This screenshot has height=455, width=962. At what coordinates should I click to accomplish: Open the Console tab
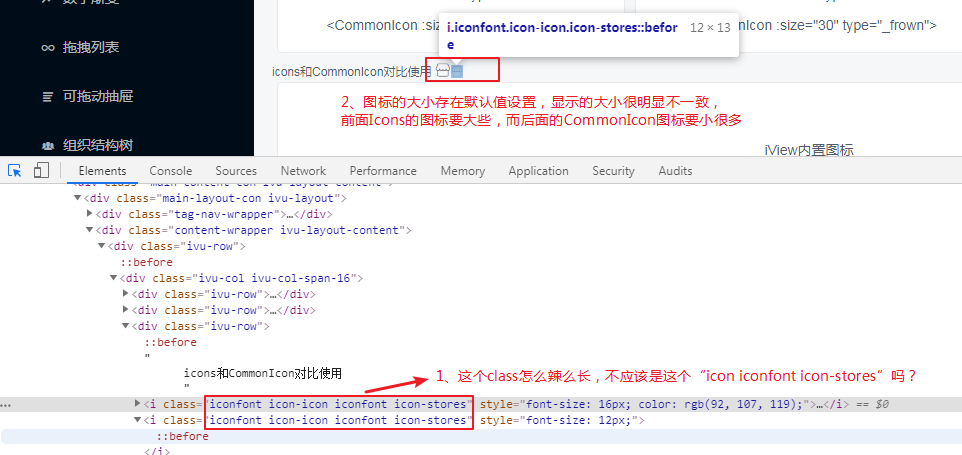(x=171, y=171)
